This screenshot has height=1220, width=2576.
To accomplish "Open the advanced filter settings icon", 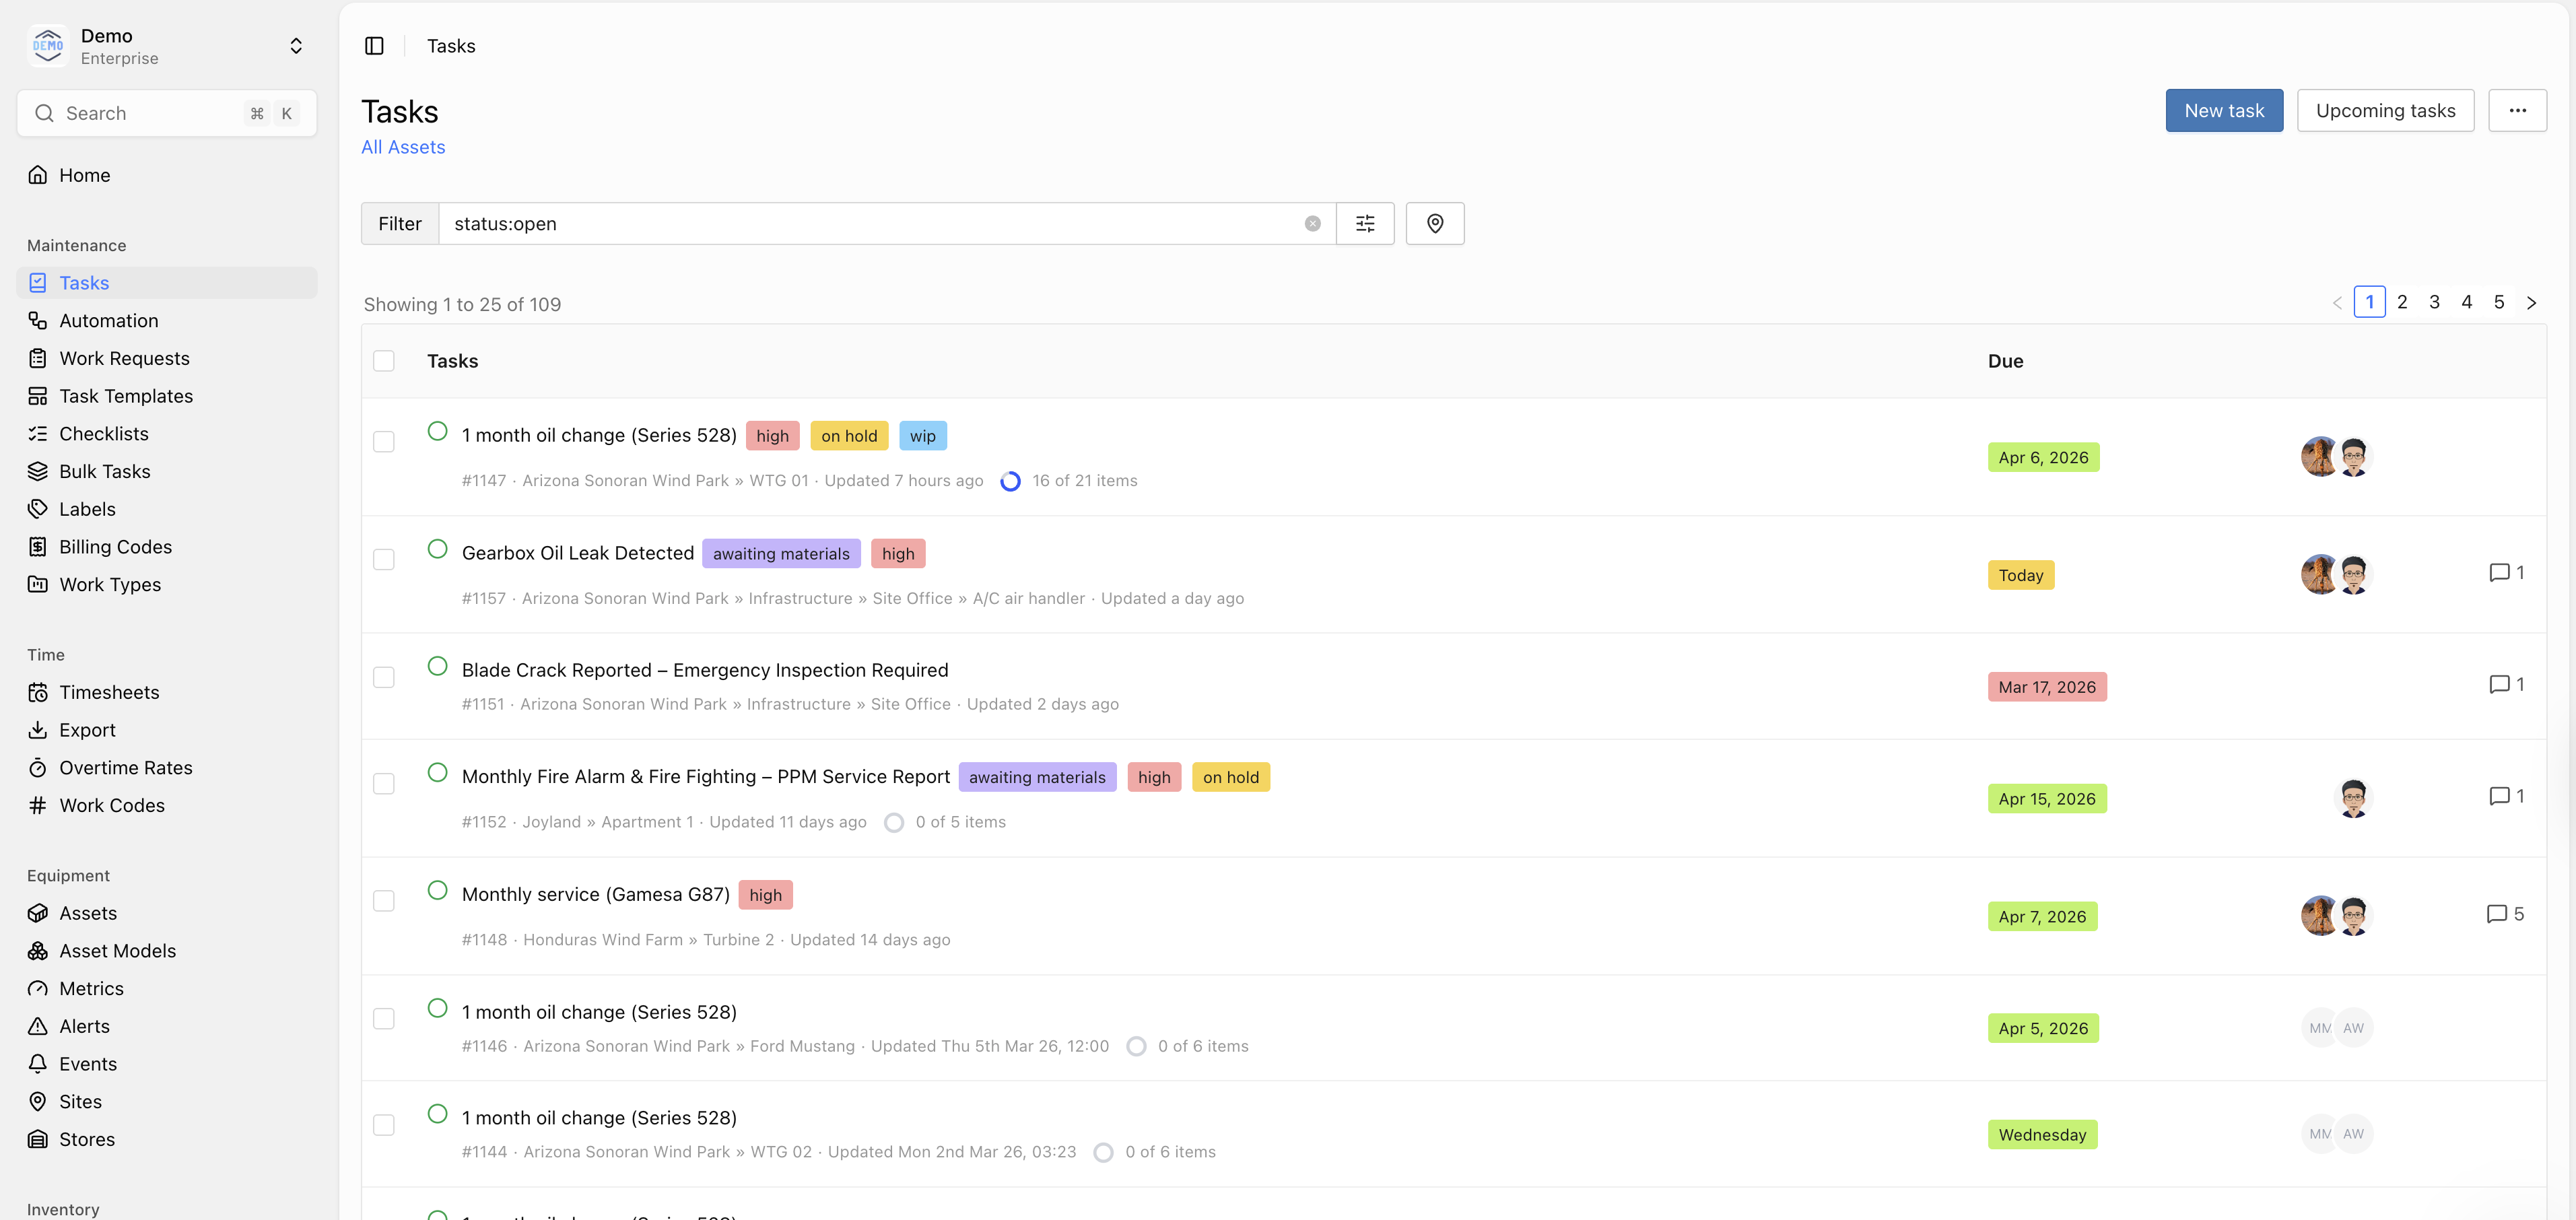I will [1365, 223].
